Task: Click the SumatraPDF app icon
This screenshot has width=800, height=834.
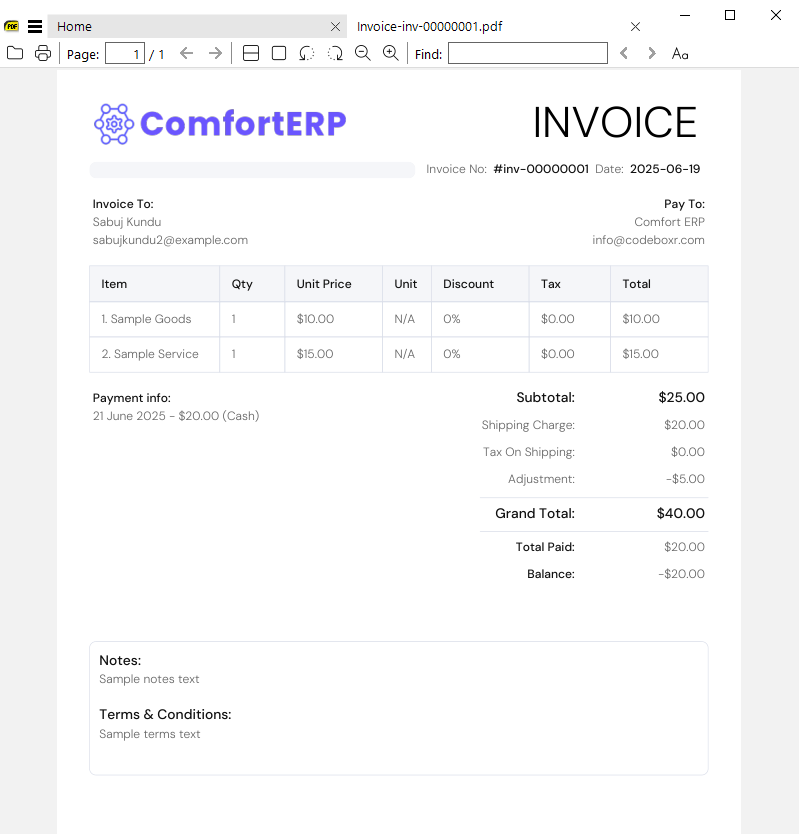Action: point(11,26)
